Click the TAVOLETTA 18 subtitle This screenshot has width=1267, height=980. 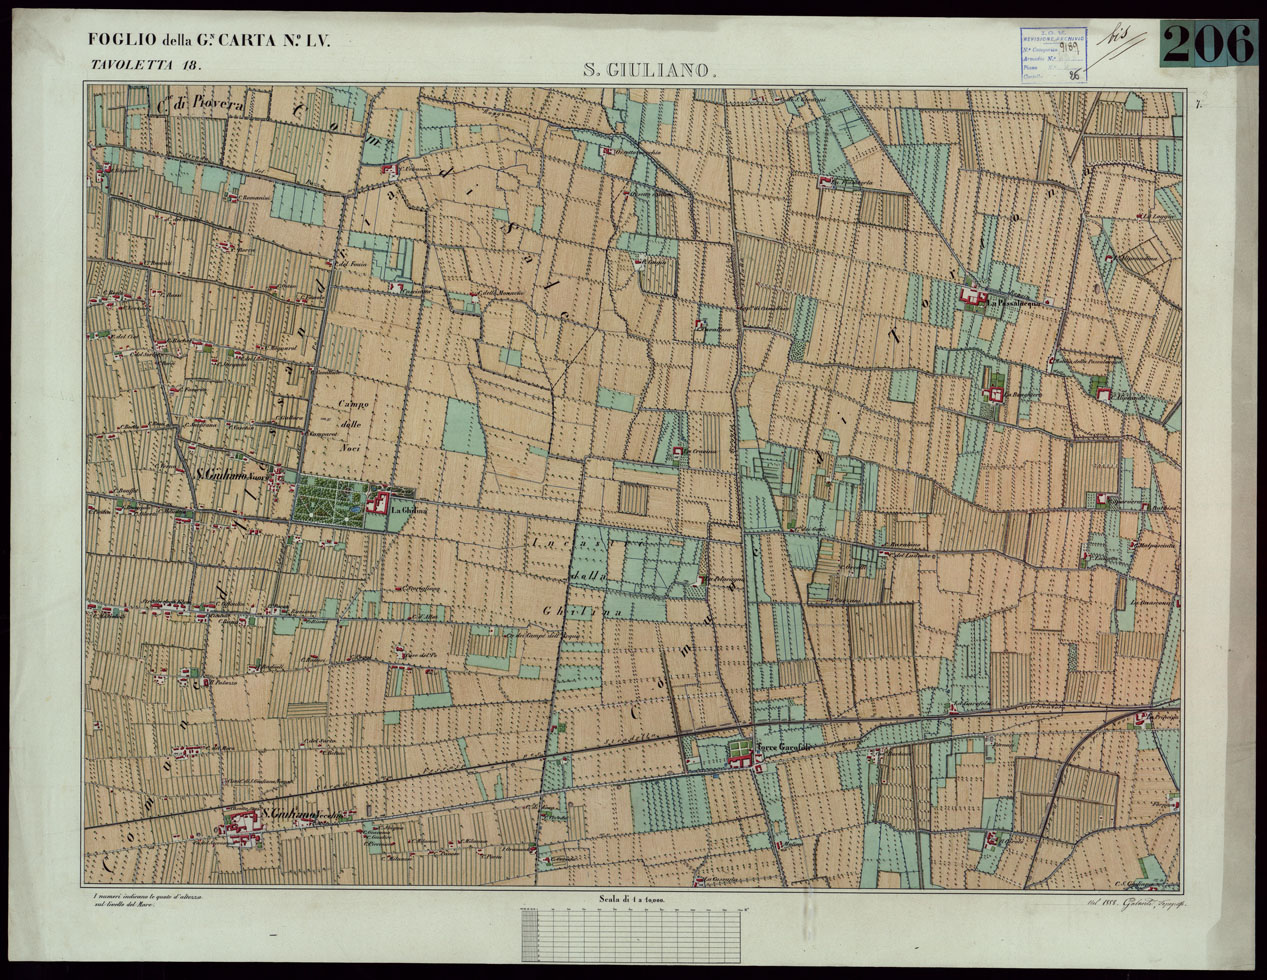(144, 65)
